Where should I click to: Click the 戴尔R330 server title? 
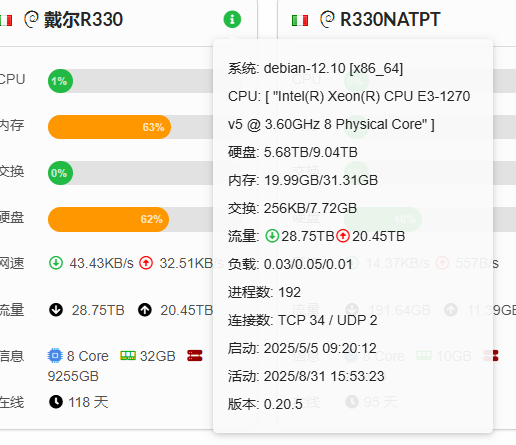(x=83, y=19)
